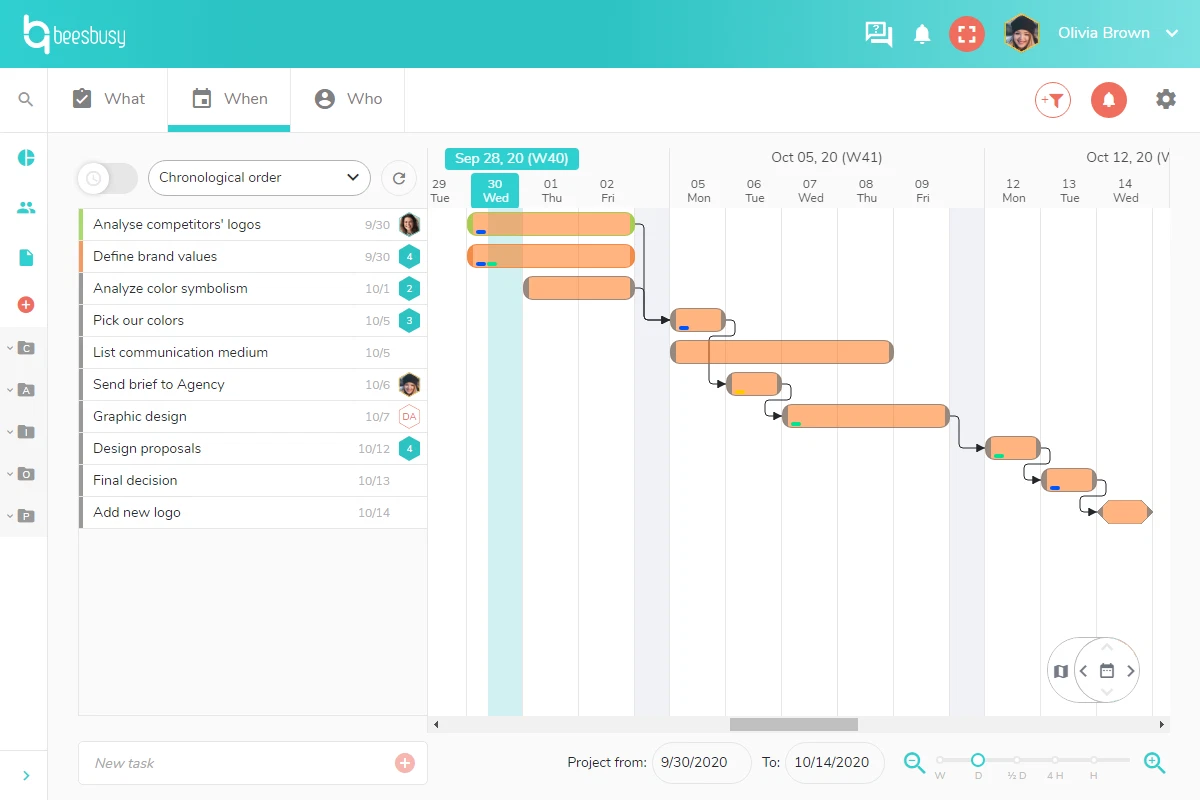The width and height of the screenshot is (1200, 800).
Task: Open the dashboard pie chart icon in sidebar
Action: point(25,157)
